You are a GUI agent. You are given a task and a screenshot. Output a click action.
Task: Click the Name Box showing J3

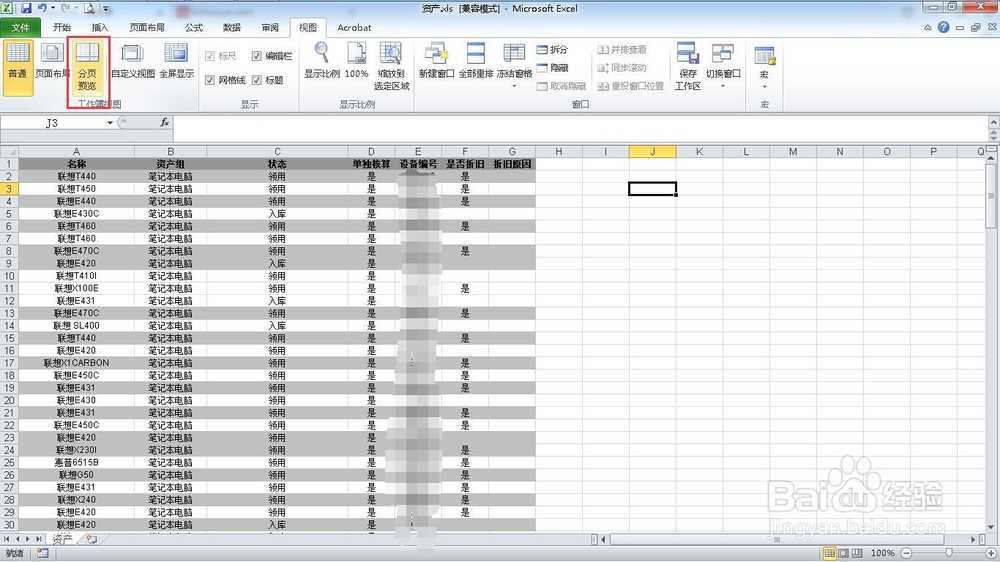(52, 122)
